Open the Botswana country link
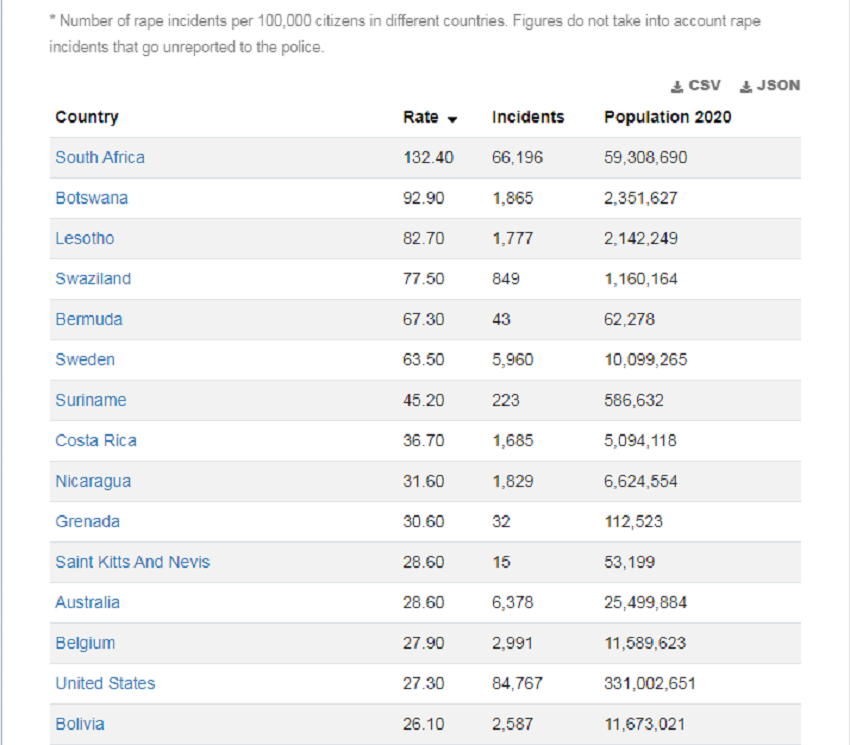Image resolution: width=850 pixels, height=745 pixels. click(x=92, y=198)
